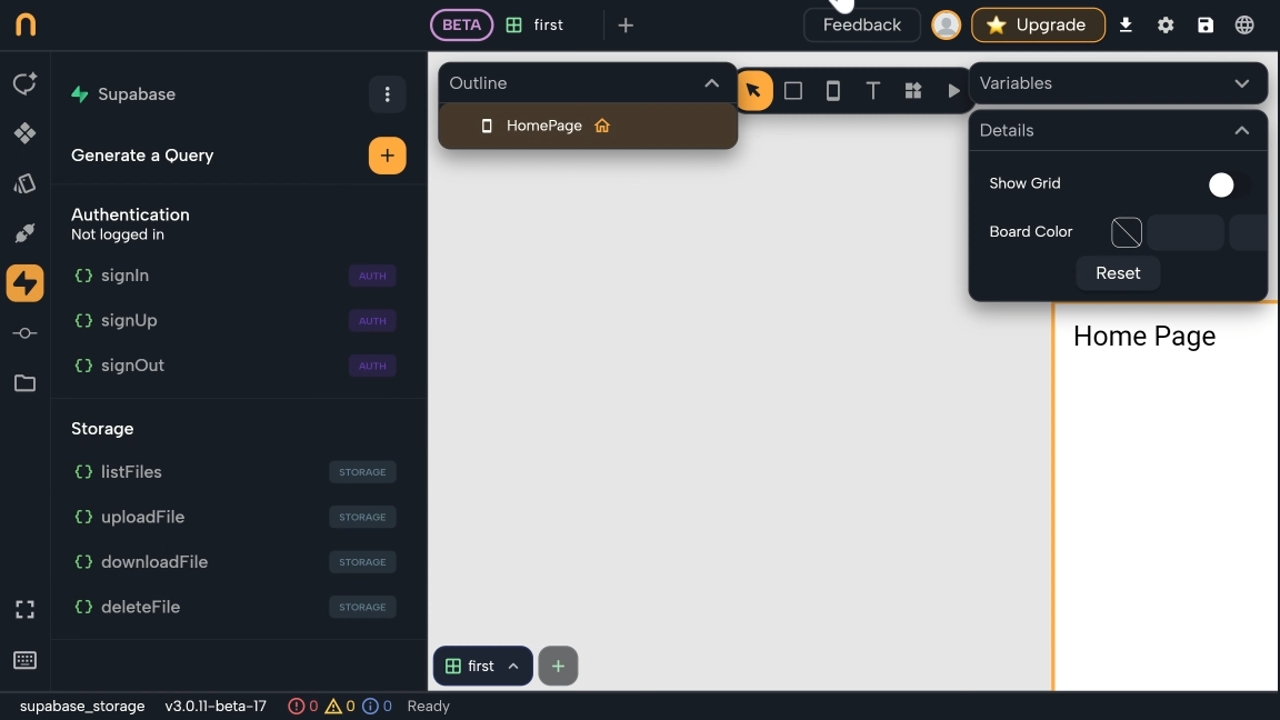The width and height of the screenshot is (1280, 720).
Task: Click the Board Color swatch
Action: 1126,232
